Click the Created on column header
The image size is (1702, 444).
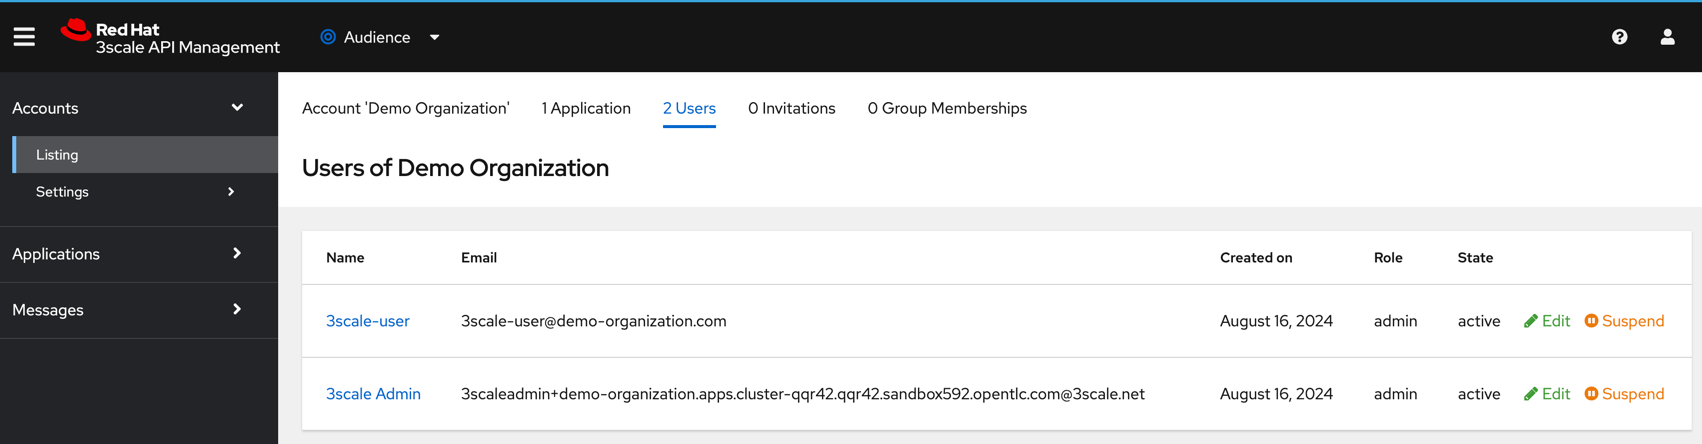pos(1256,258)
